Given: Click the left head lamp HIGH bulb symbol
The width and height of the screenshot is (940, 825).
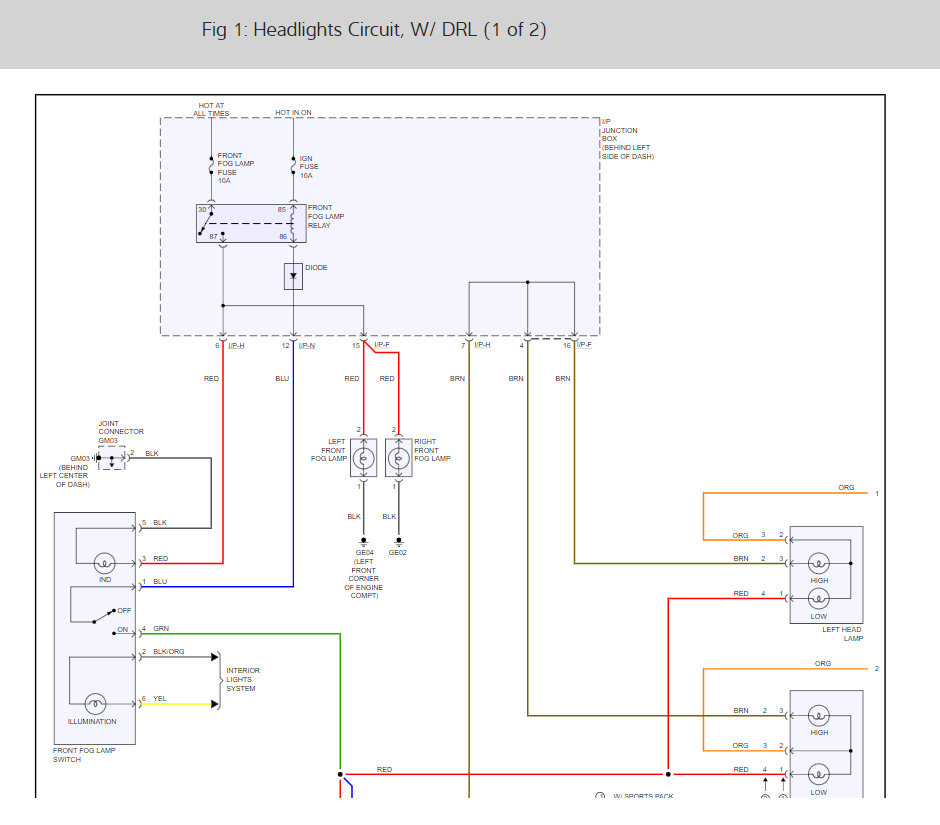Looking at the screenshot, I should pyautogui.click(x=819, y=564).
